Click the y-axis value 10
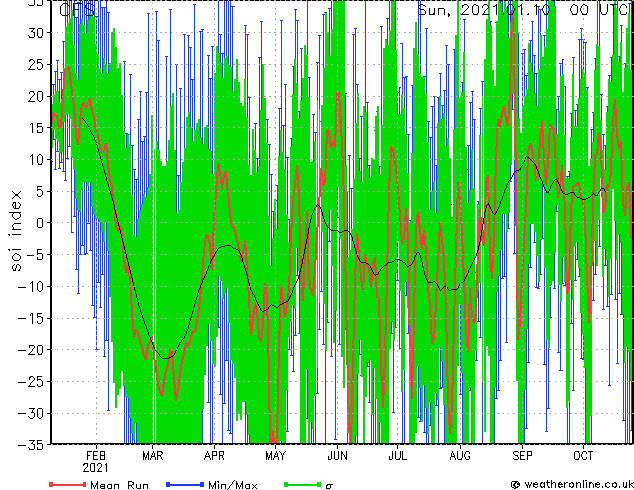This screenshot has width=634, height=490. (x=36, y=160)
